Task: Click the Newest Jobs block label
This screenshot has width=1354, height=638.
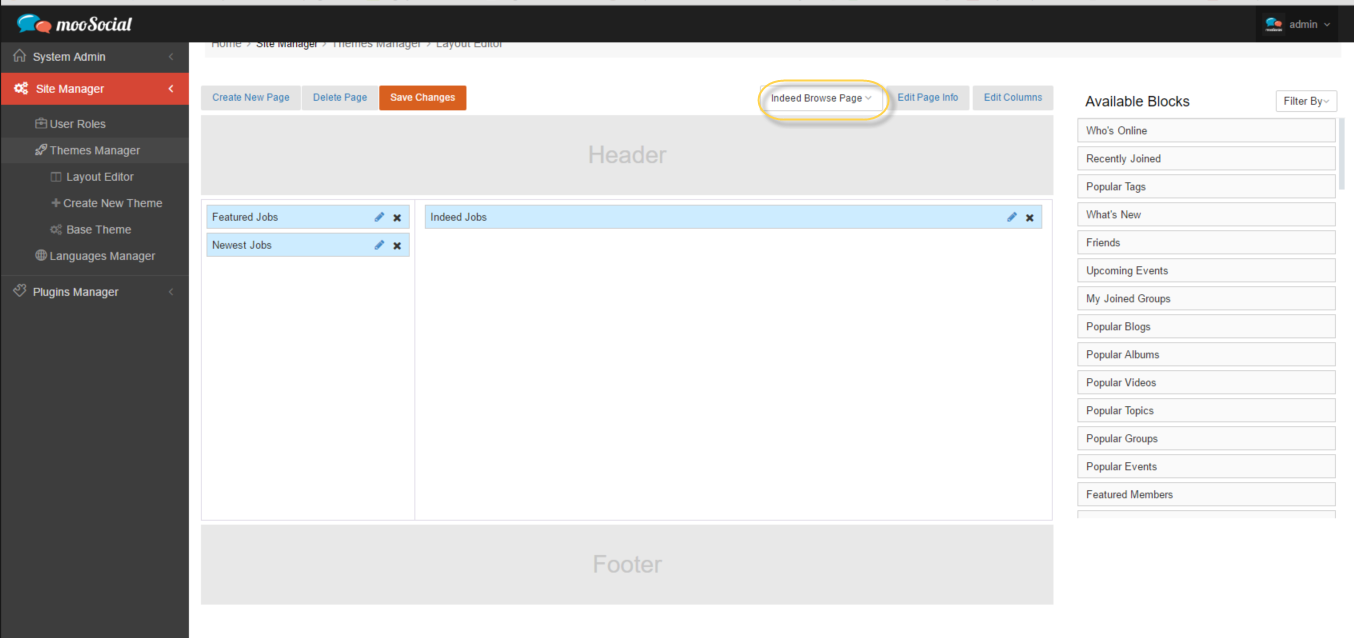Action: coord(242,245)
